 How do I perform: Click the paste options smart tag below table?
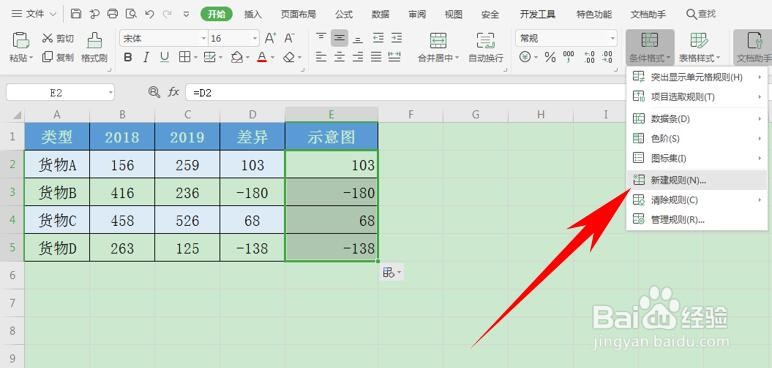click(x=391, y=272)
